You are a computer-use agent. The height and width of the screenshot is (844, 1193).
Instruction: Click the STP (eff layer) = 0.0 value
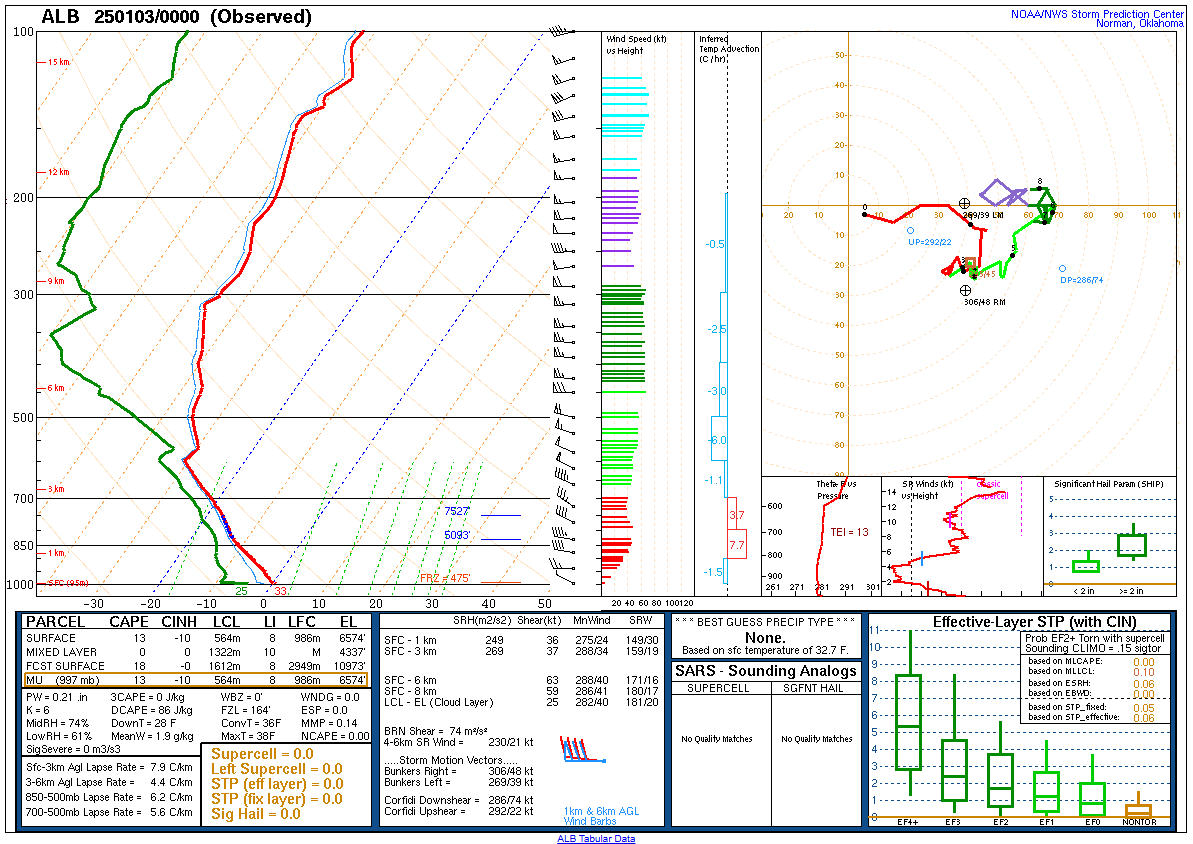coord(277,784)
